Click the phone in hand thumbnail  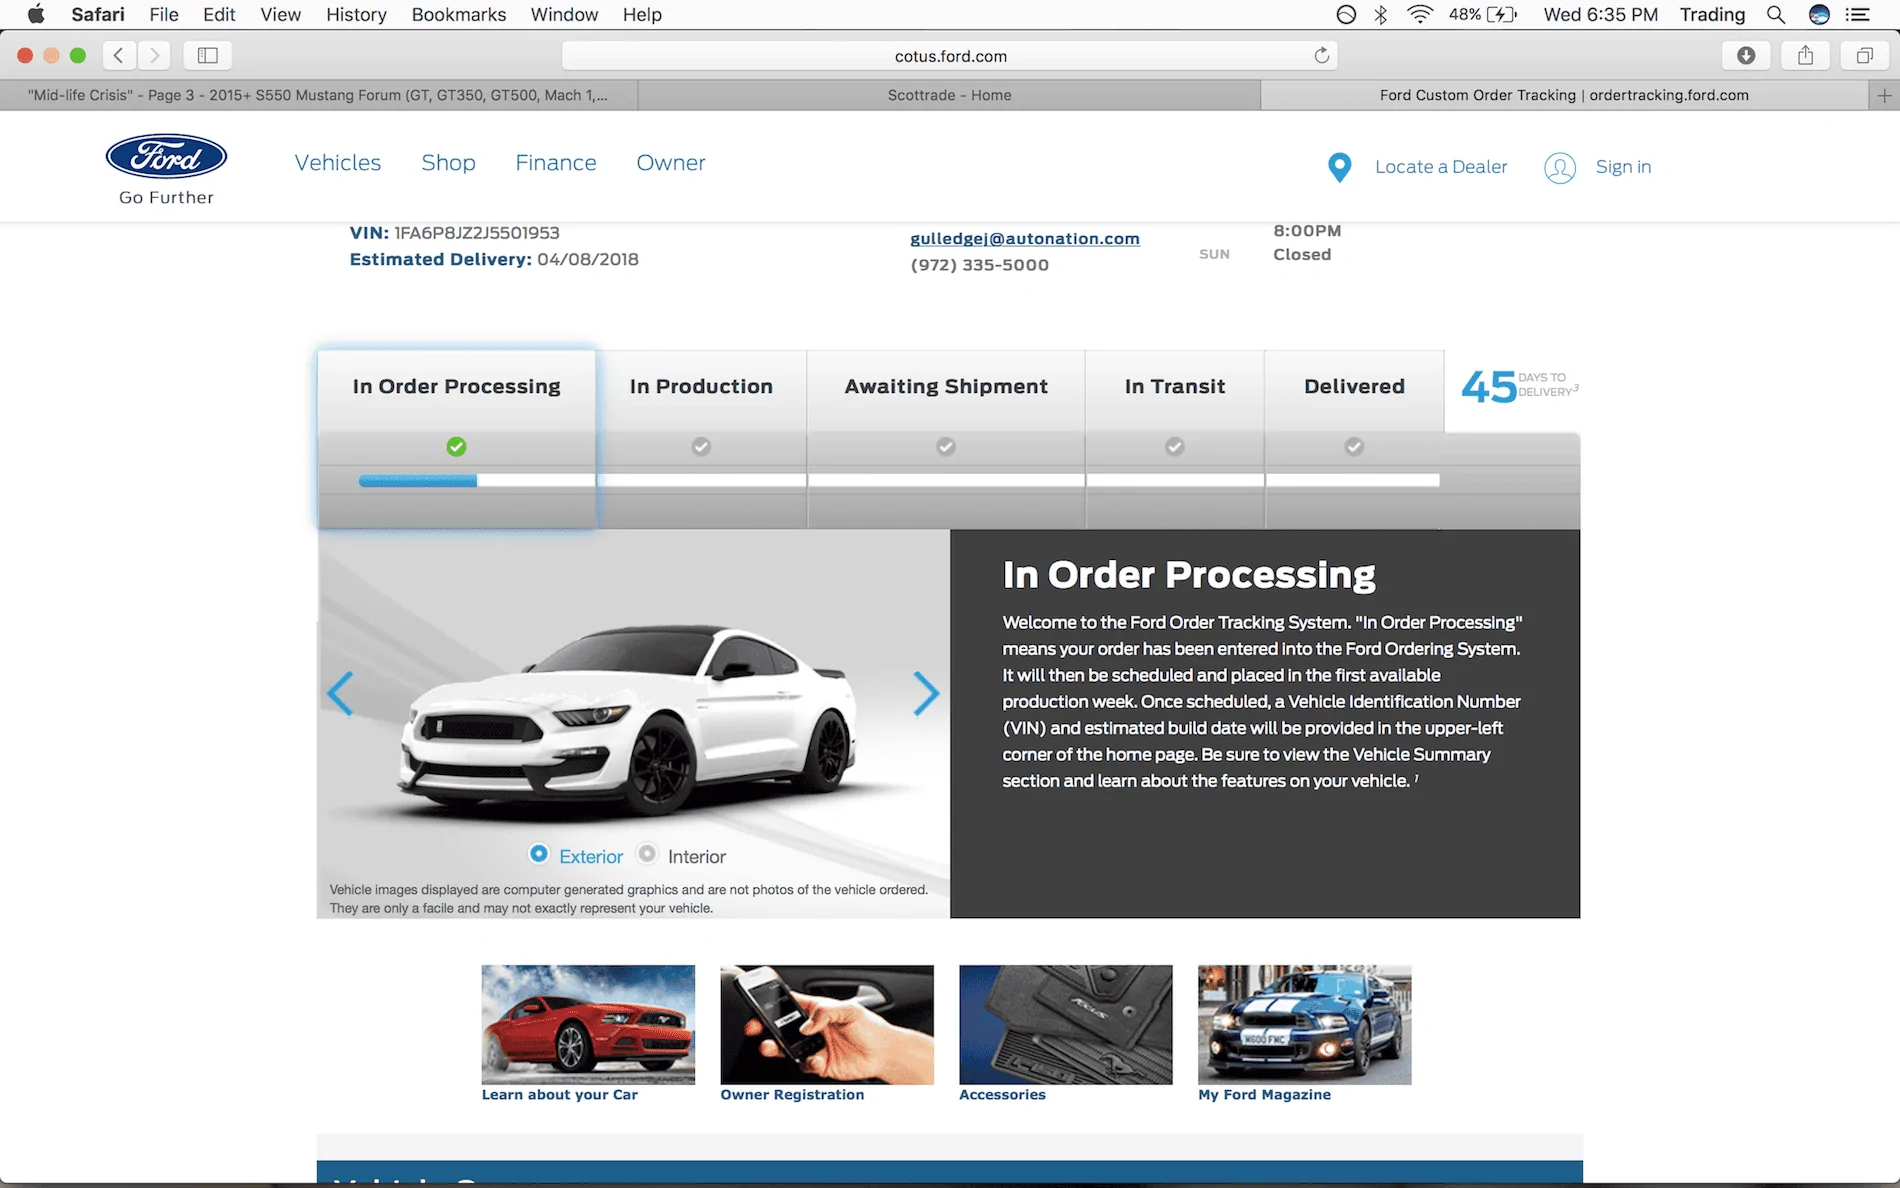point(827,1024)
